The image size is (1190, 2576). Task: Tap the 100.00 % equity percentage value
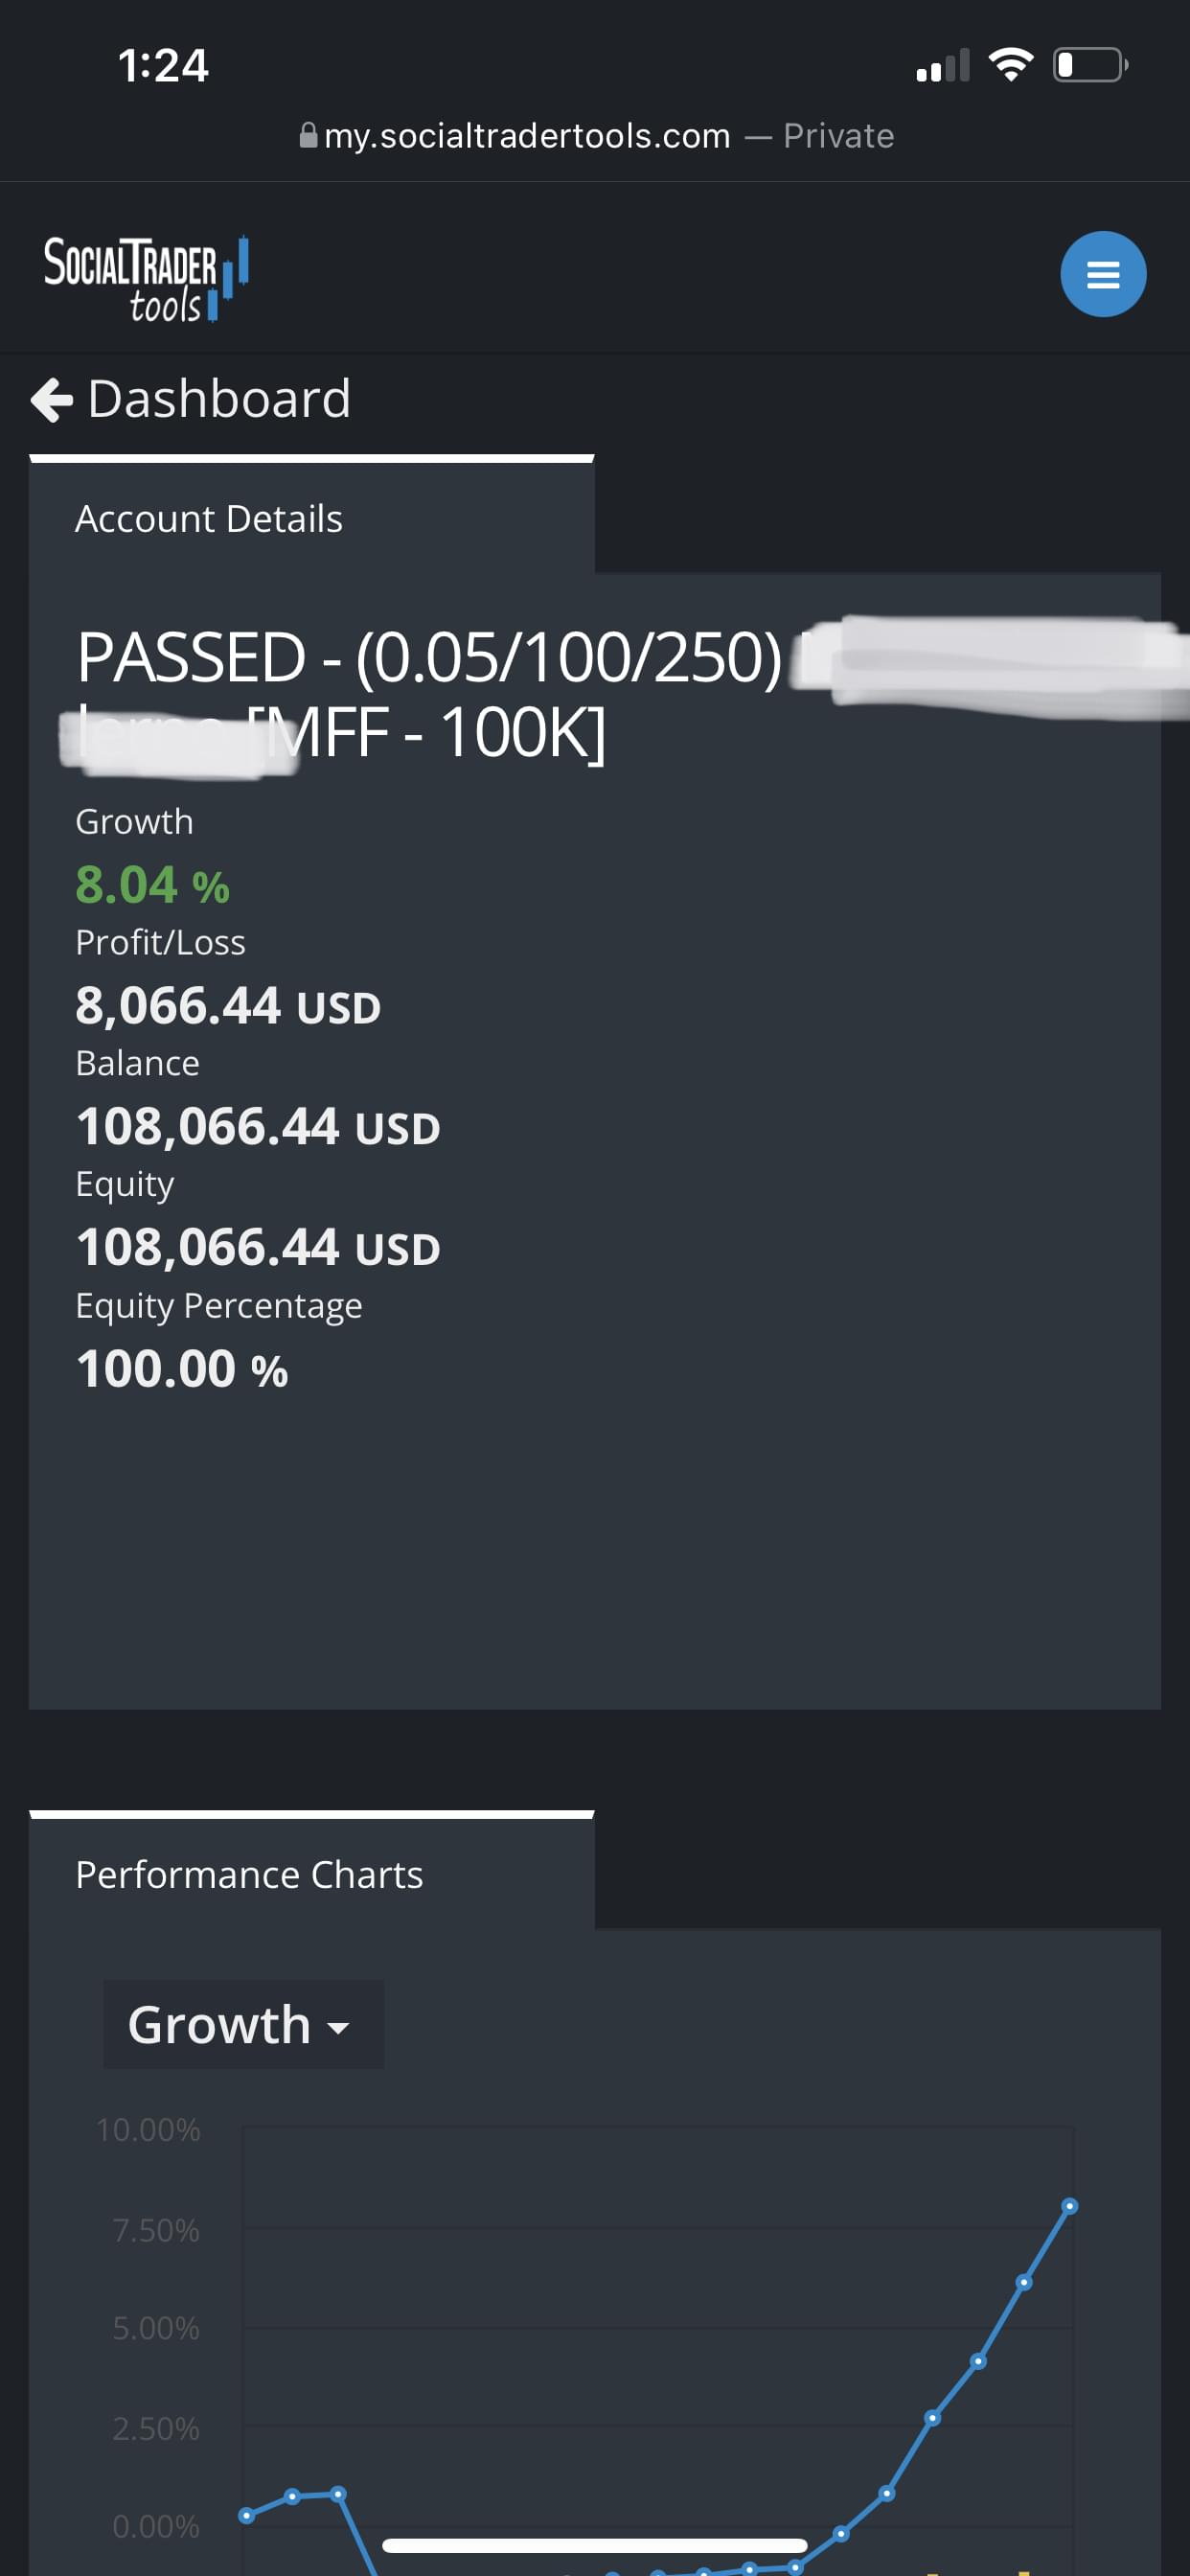pyautogui.click(x=182, y=1369)
